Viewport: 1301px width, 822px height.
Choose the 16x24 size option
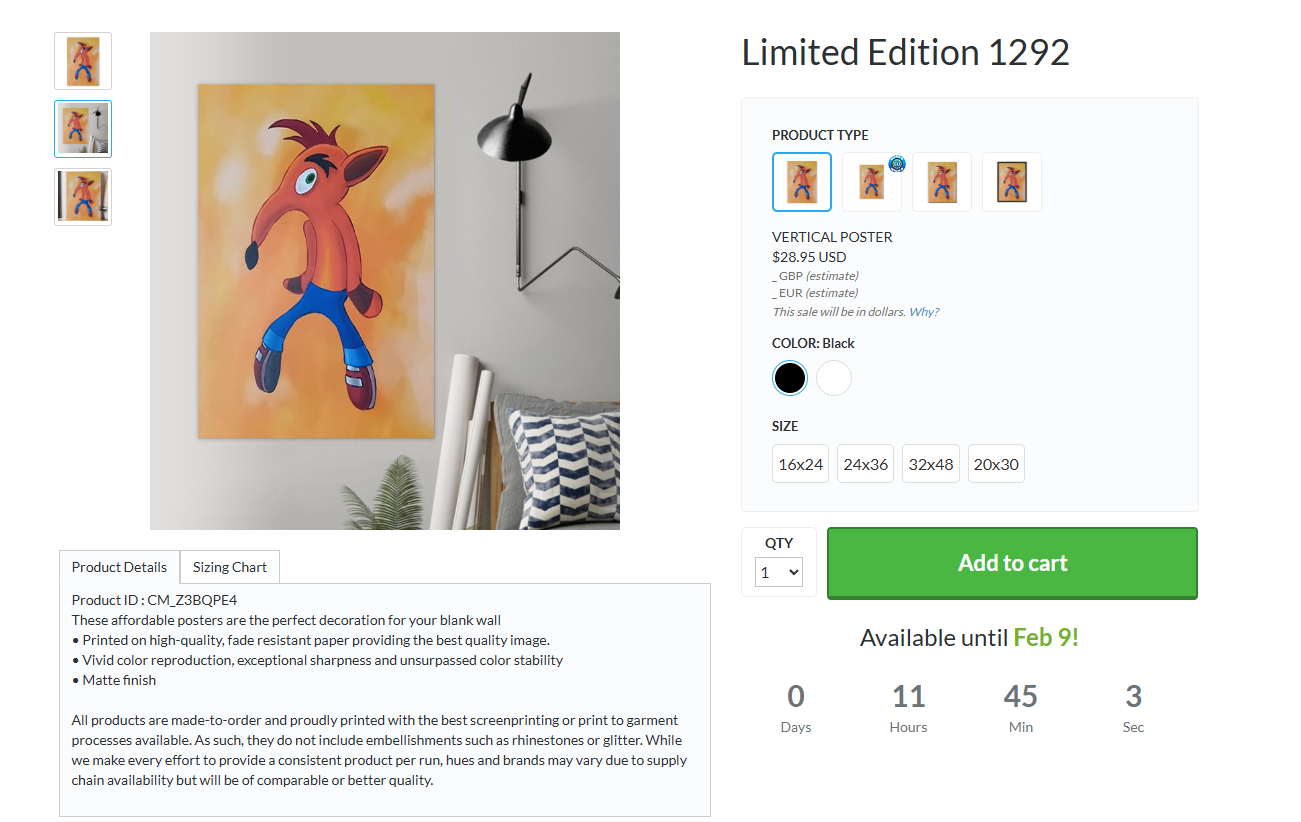(x=800, y=464)
